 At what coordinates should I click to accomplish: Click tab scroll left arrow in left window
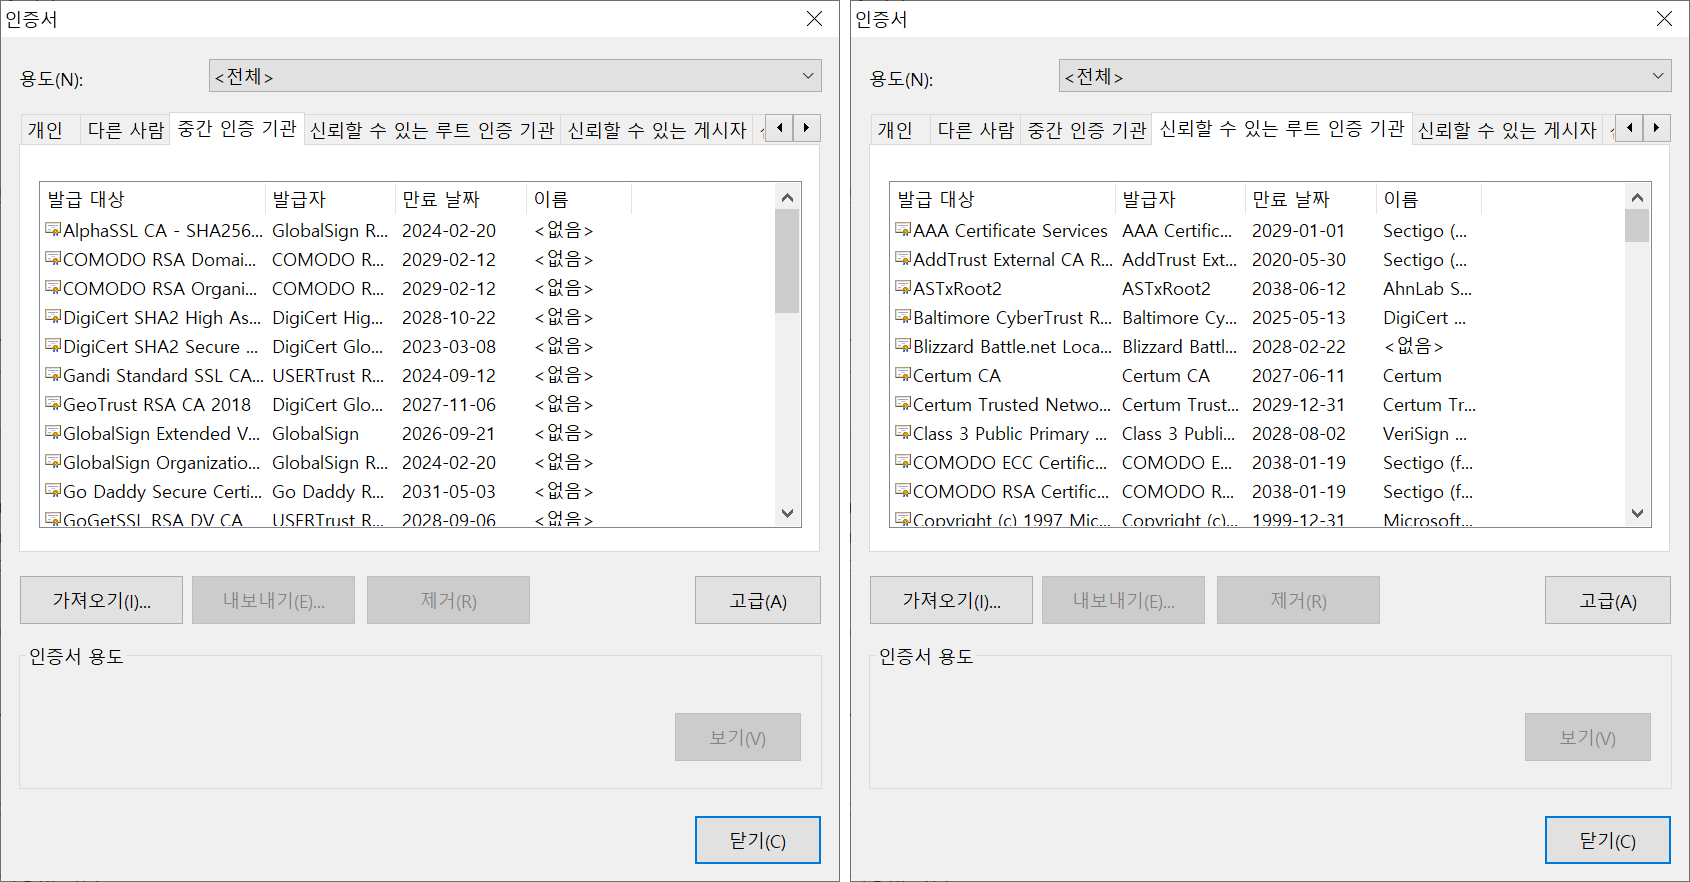(x=780, y=128)
